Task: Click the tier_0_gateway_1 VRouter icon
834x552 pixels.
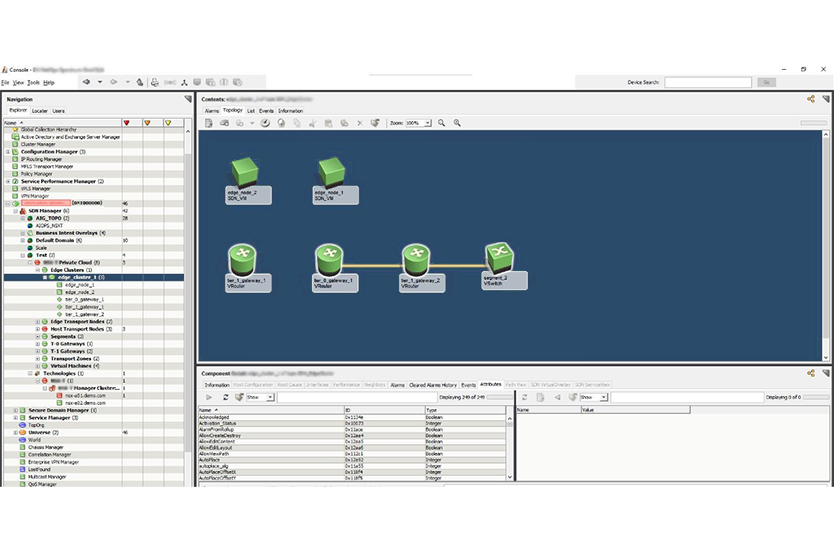Action: [x=329, y=260]
